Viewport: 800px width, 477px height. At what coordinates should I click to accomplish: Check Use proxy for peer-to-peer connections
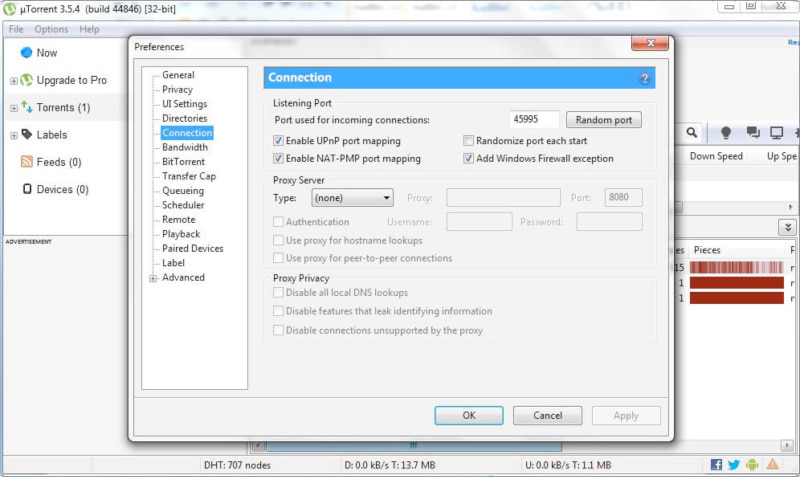278,258
